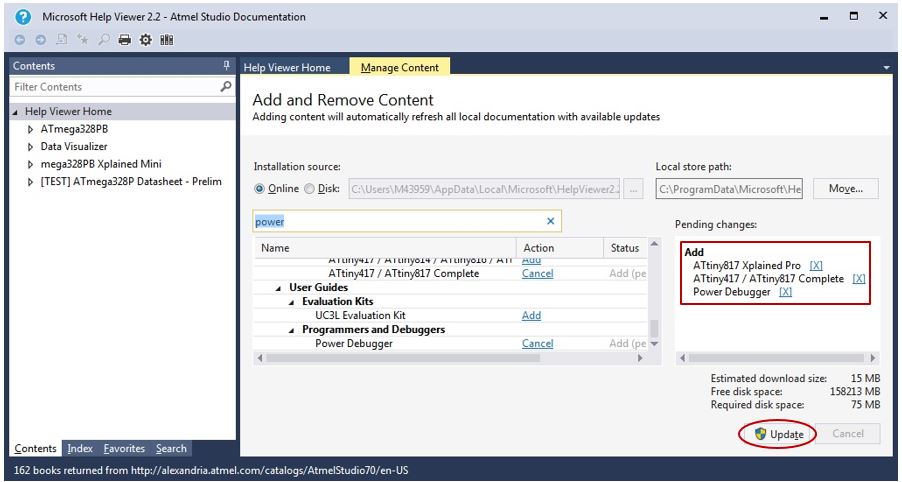Select the Disk installation source
Image resolution: width=902 pixels, height=482 pixels.
pyautogui.click(x=309, y=189)
